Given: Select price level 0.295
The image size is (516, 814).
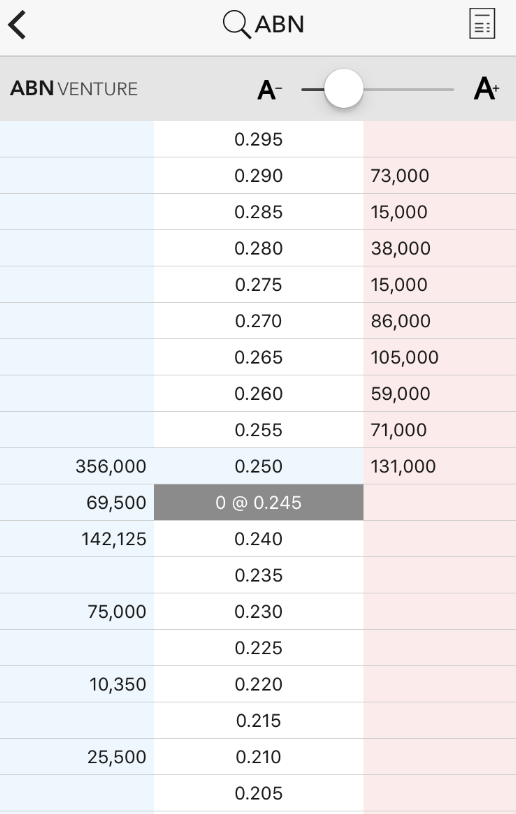Looking at the screenshot, I should 259,139.
